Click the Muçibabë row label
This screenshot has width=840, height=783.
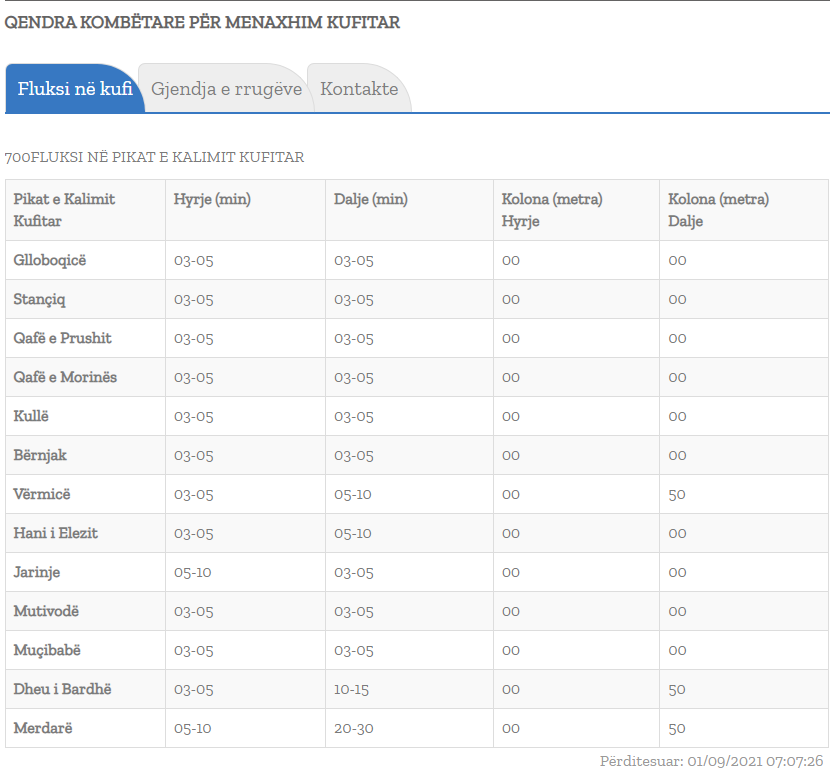(47, 650)
